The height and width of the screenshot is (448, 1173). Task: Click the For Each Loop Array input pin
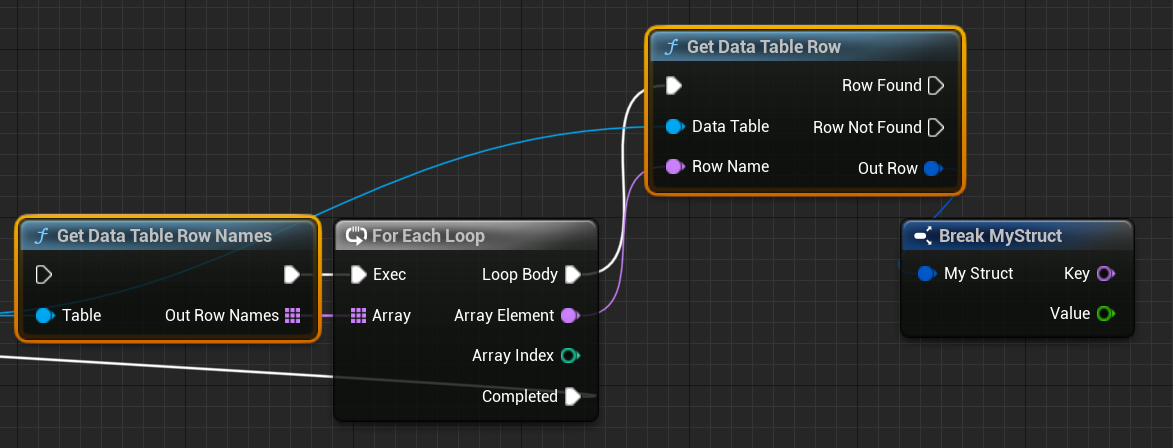click(358, 315)
